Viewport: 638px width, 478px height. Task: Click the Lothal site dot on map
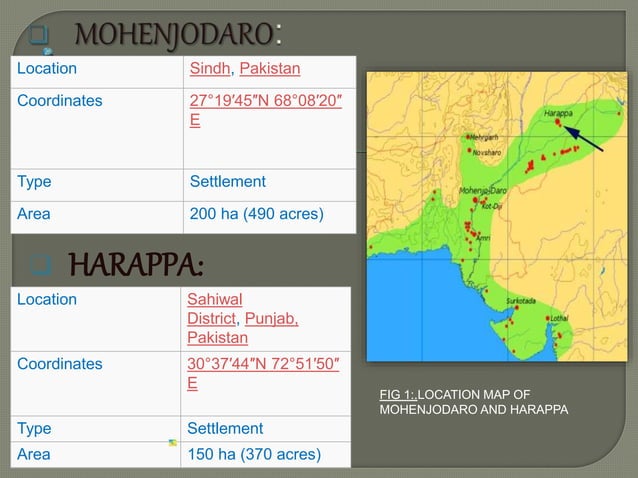[x=548, y=318]
